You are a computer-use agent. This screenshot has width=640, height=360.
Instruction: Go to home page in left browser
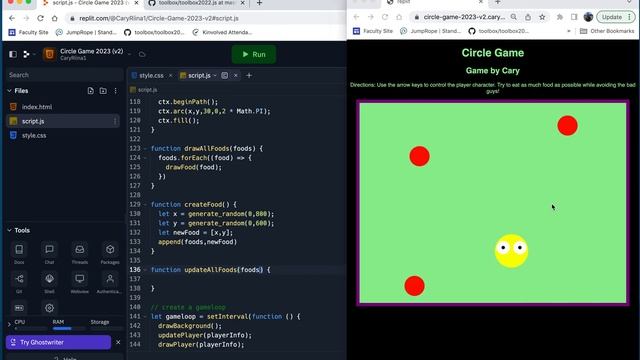tap(55, 18)
